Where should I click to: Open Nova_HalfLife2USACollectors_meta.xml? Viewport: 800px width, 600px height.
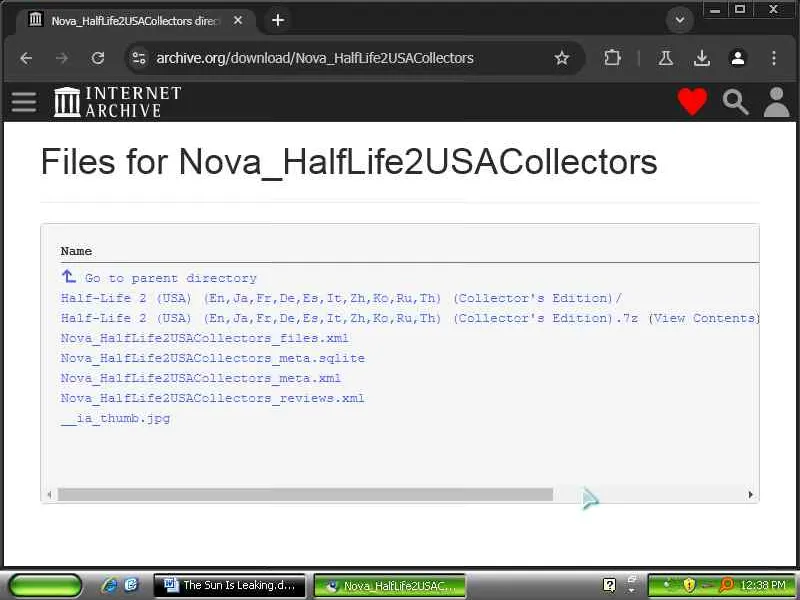(x=201, y=378)
